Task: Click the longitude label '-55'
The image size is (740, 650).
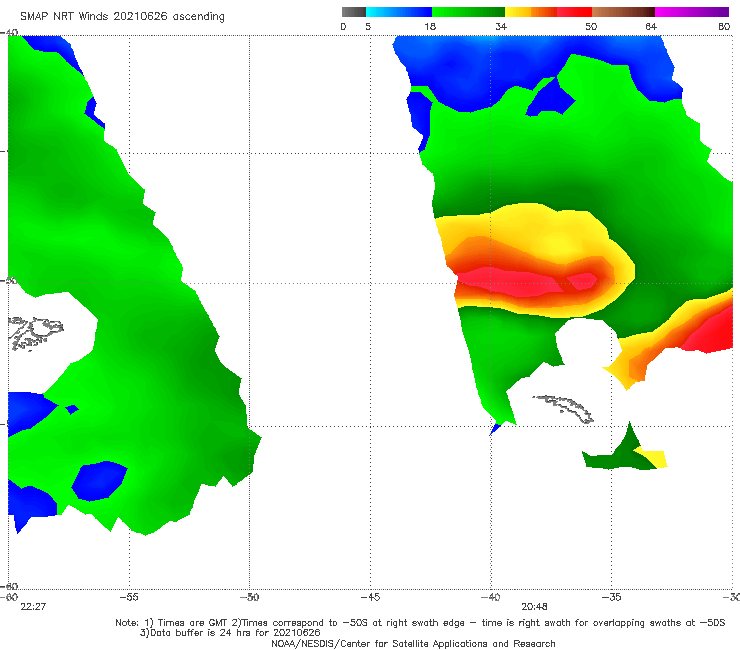Action: click(129, 597)
